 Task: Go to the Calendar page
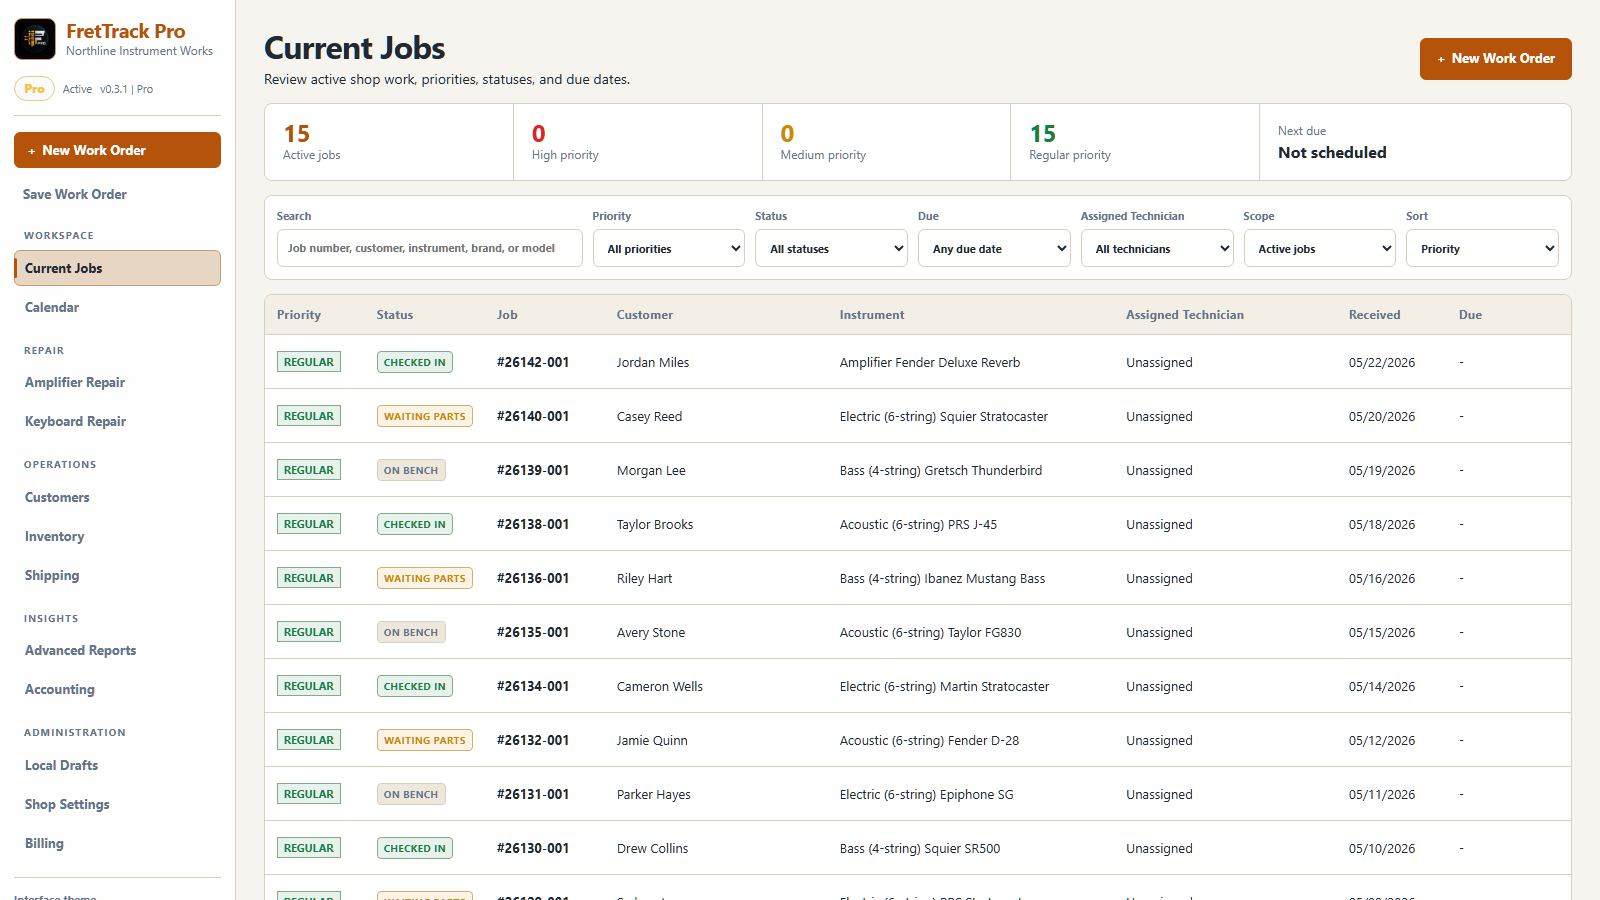52,307
